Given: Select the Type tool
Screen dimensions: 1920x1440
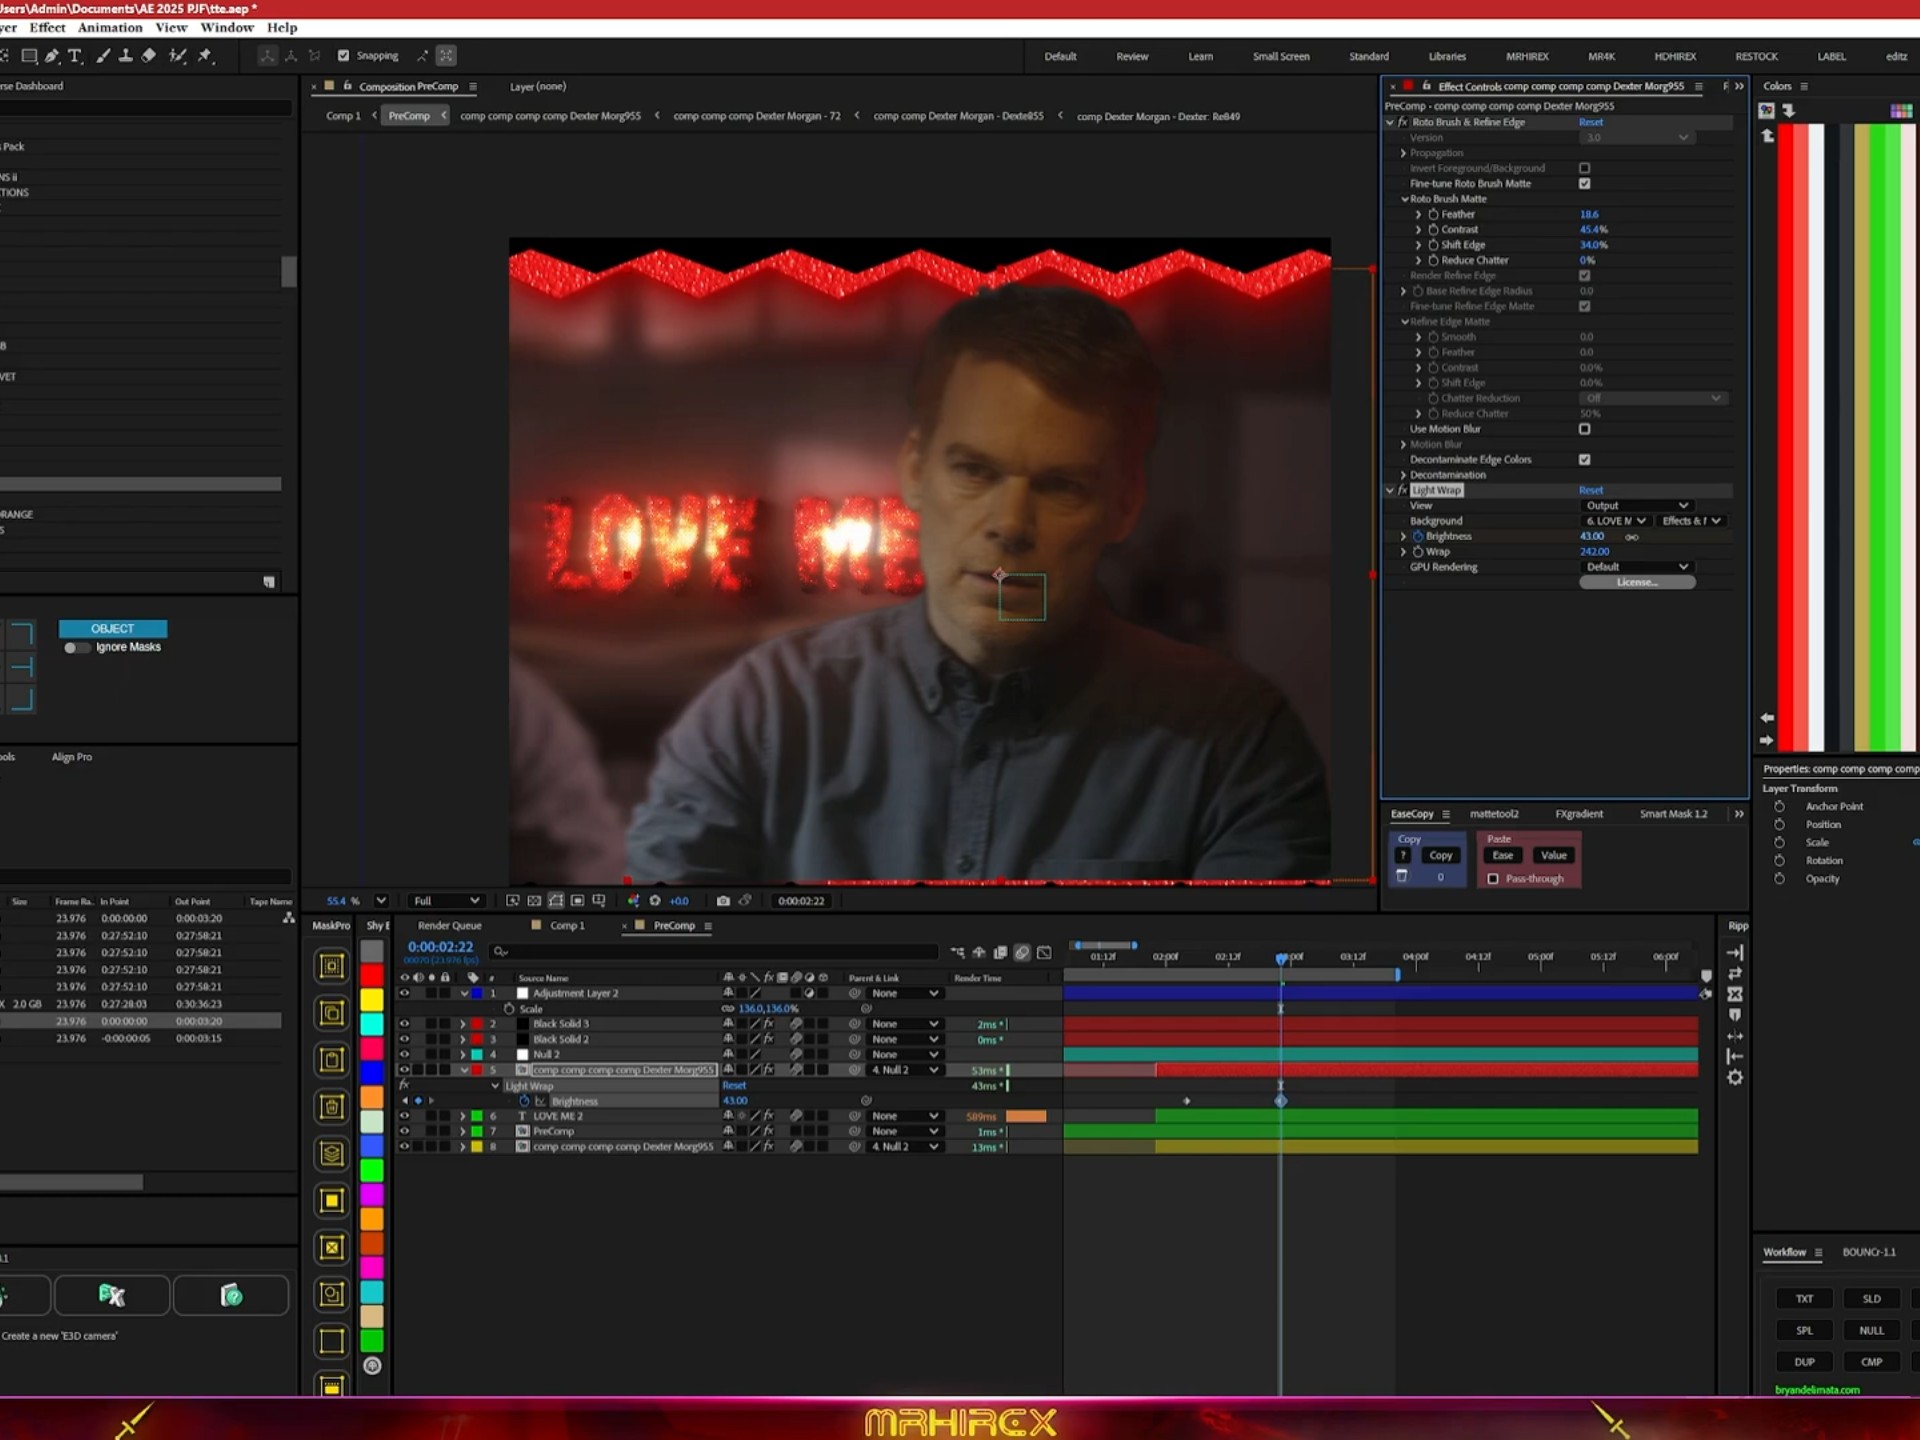Looking at the screenshot, I should pos(75,56).
